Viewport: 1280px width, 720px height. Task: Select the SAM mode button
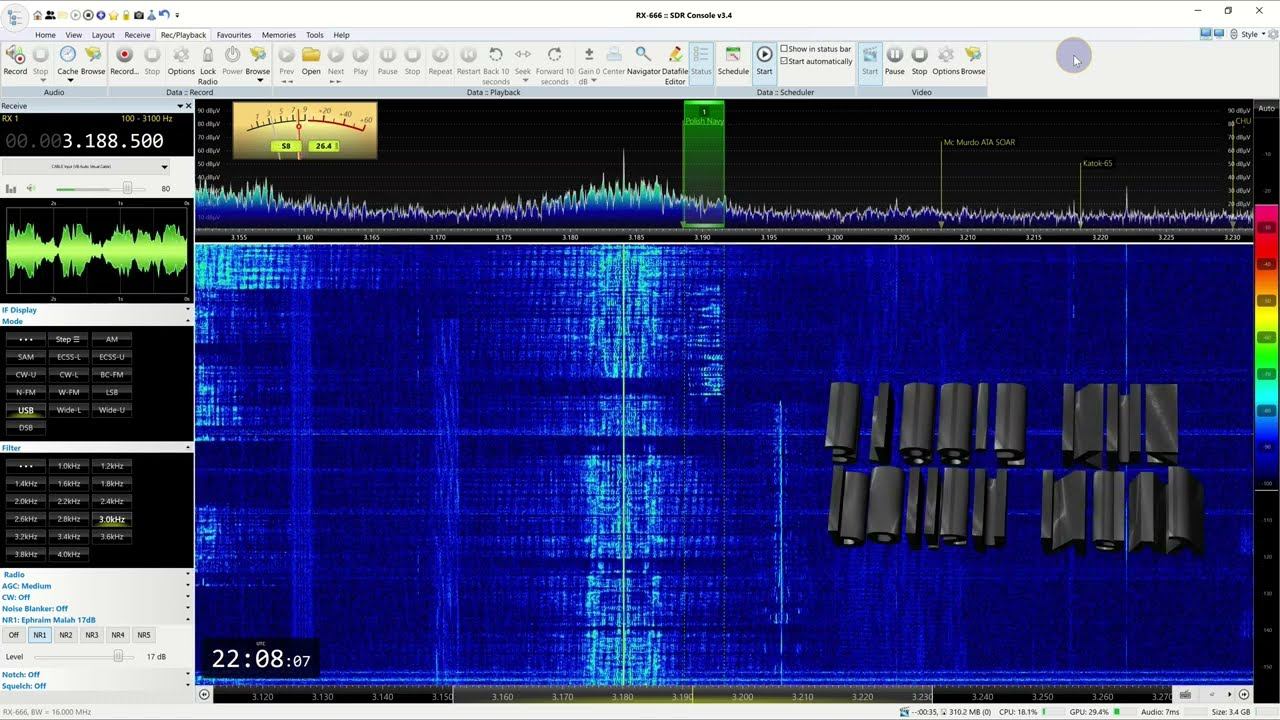[x=26, y=357]
